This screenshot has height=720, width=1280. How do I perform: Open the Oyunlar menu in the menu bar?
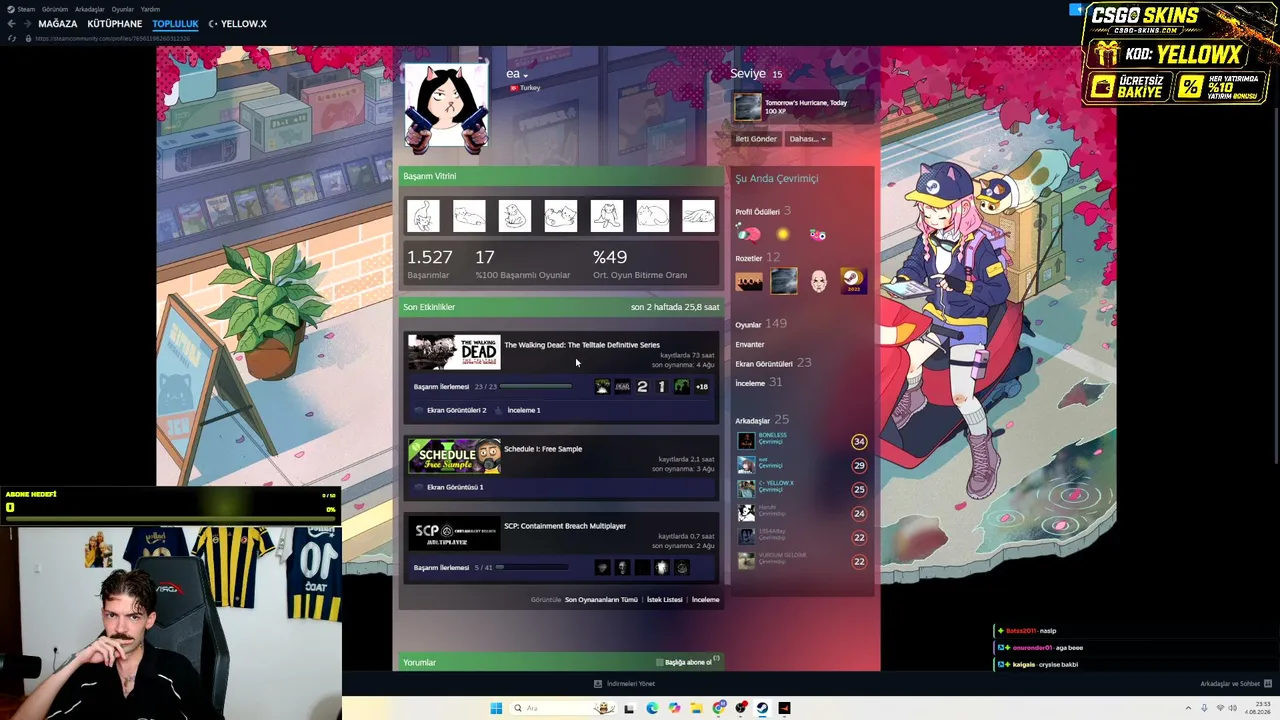coord(123,9)
